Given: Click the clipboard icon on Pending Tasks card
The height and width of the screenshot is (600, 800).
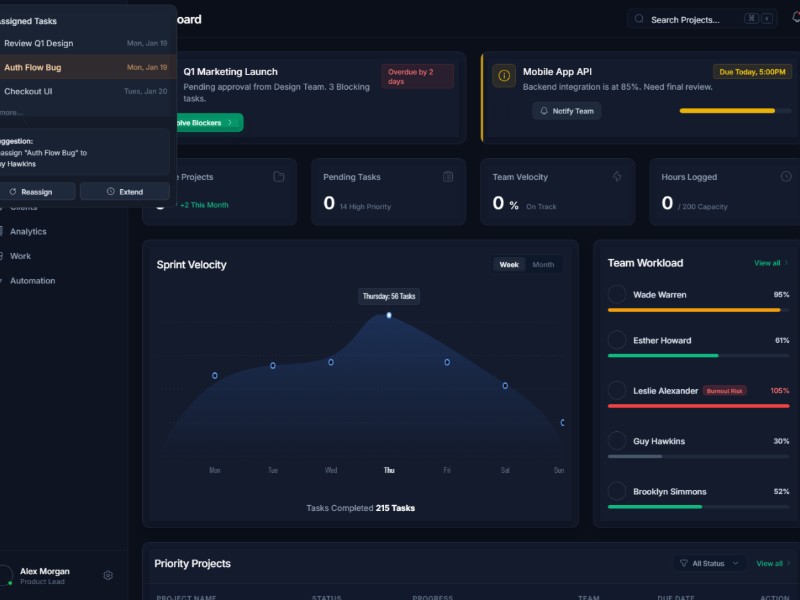Looking at the screenshot, I should [x=448, y=177].
